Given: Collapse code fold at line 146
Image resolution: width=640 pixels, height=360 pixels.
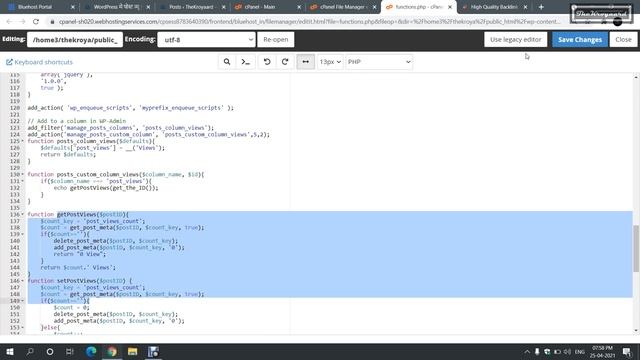Looking at the screenshot, I should click(22, 281).
